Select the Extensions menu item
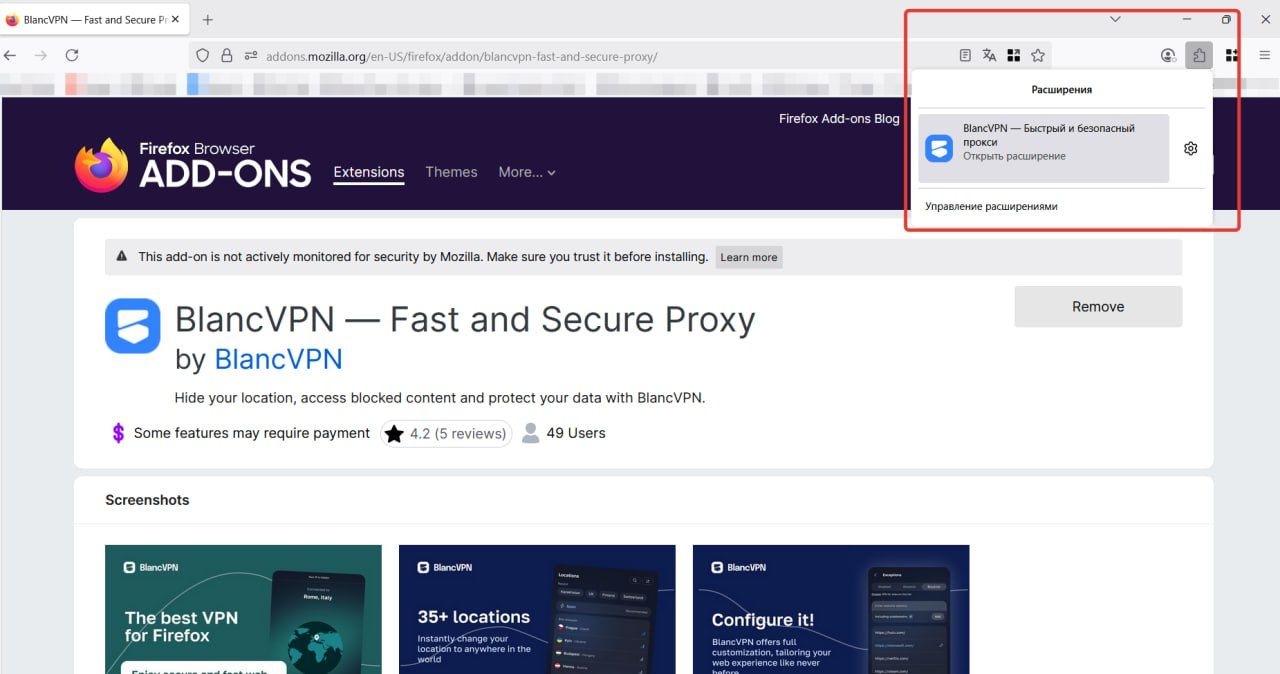 coord(368,172)
